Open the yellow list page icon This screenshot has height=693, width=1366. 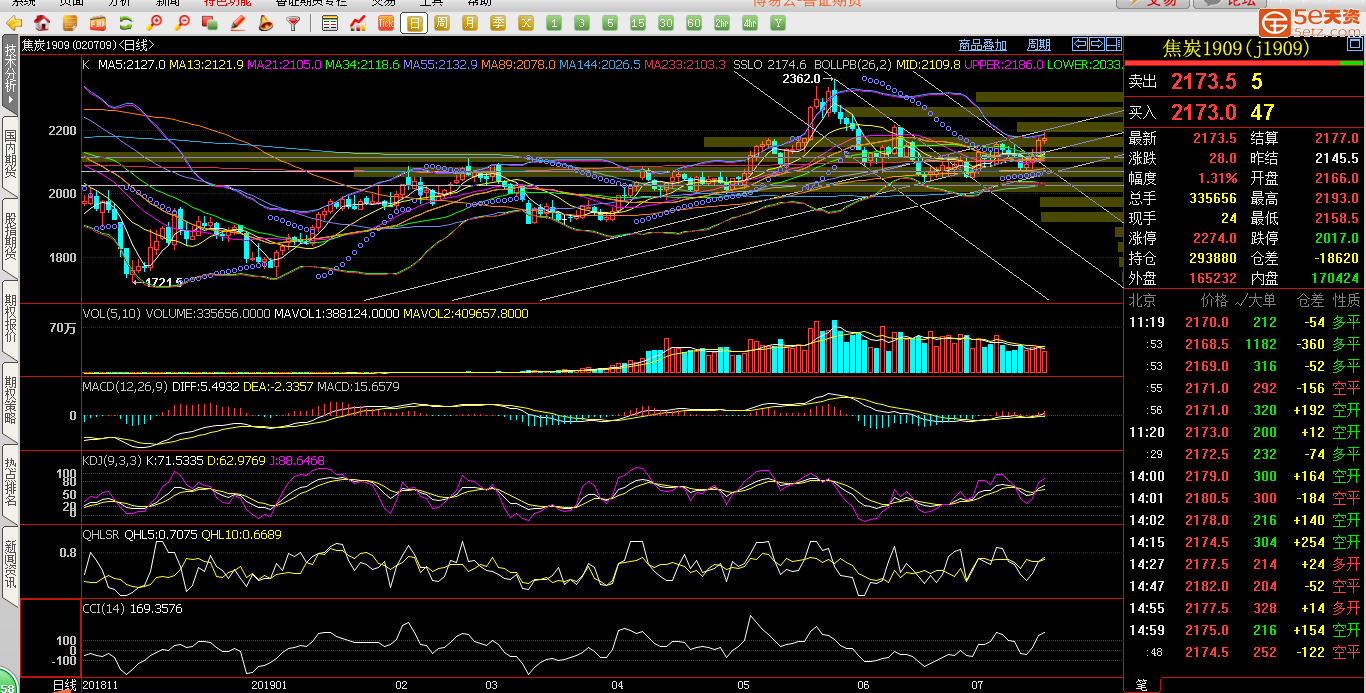(x=70, y=23)
